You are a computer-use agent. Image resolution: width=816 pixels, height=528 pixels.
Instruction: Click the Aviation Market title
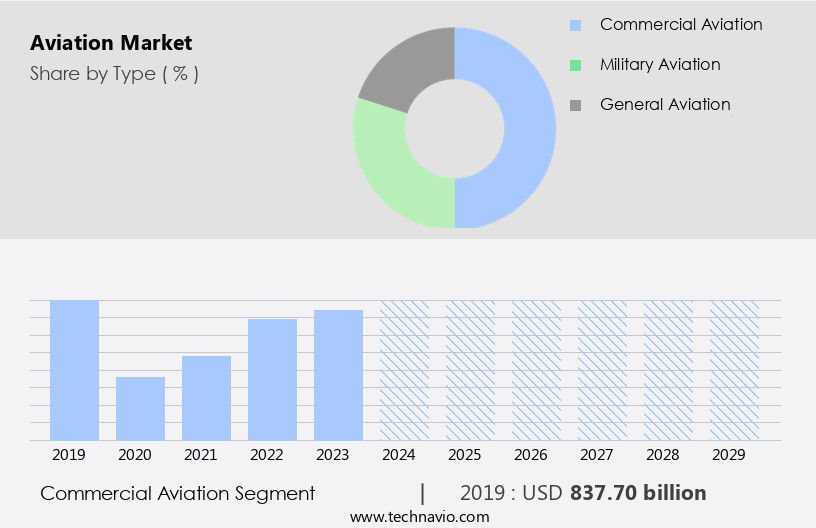[111, 43]
